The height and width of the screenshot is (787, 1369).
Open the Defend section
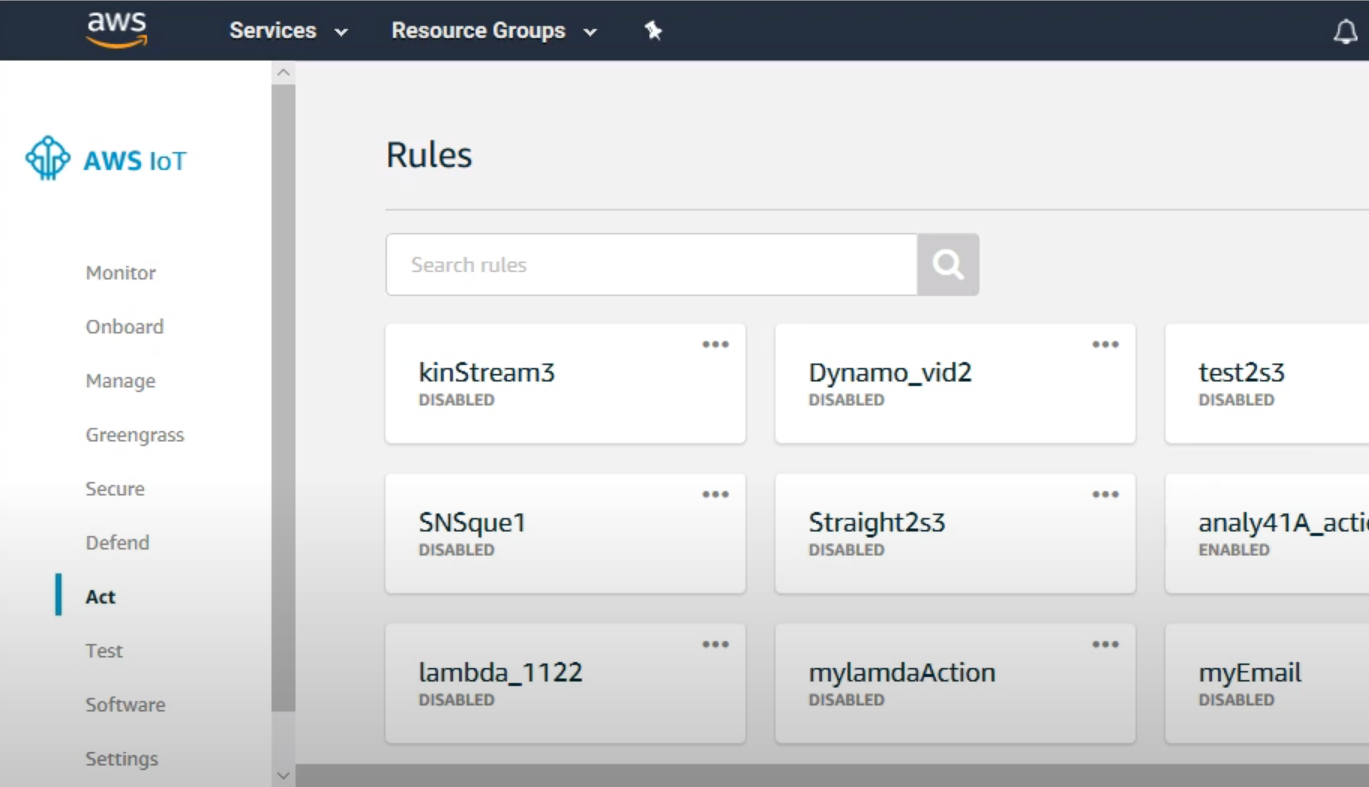click(x=117, y=543)
